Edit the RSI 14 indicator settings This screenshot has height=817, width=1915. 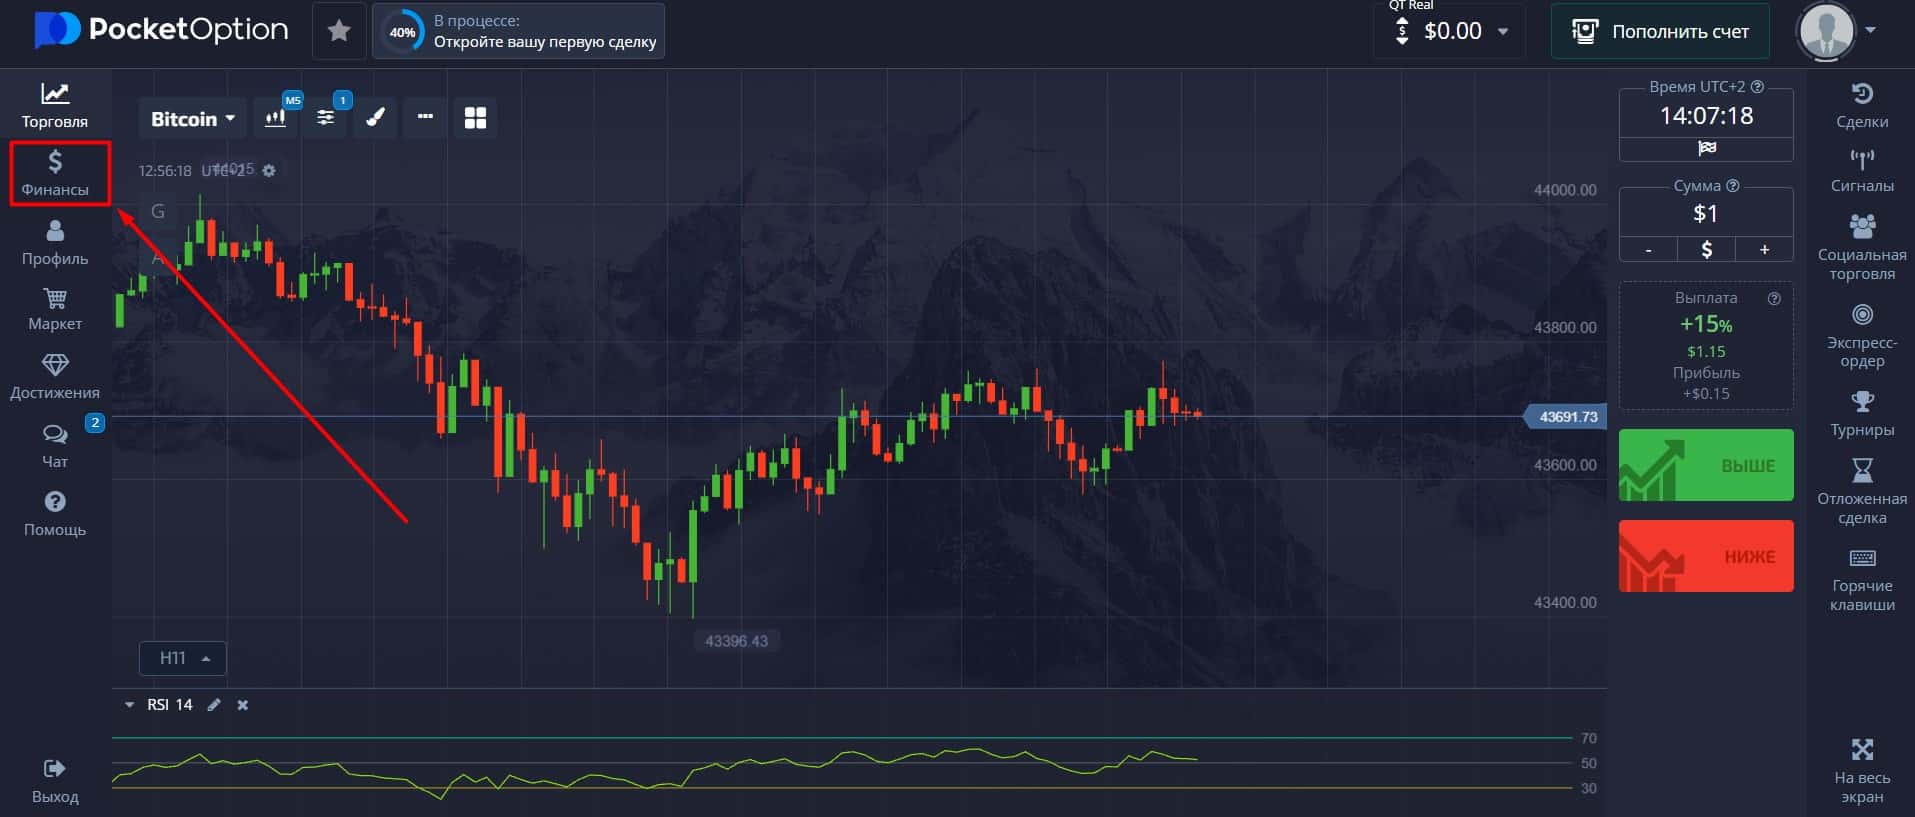[213, 705]
